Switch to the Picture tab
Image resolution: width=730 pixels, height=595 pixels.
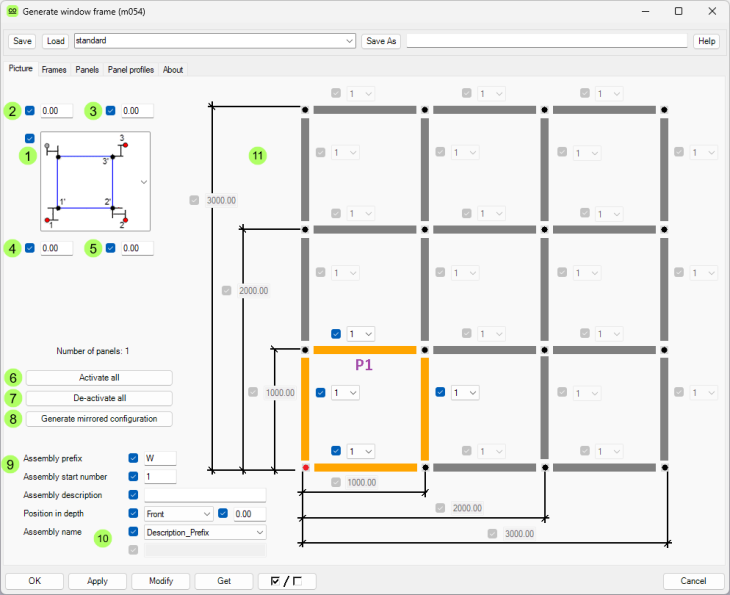pyautogui.click(x=20, y=68)
